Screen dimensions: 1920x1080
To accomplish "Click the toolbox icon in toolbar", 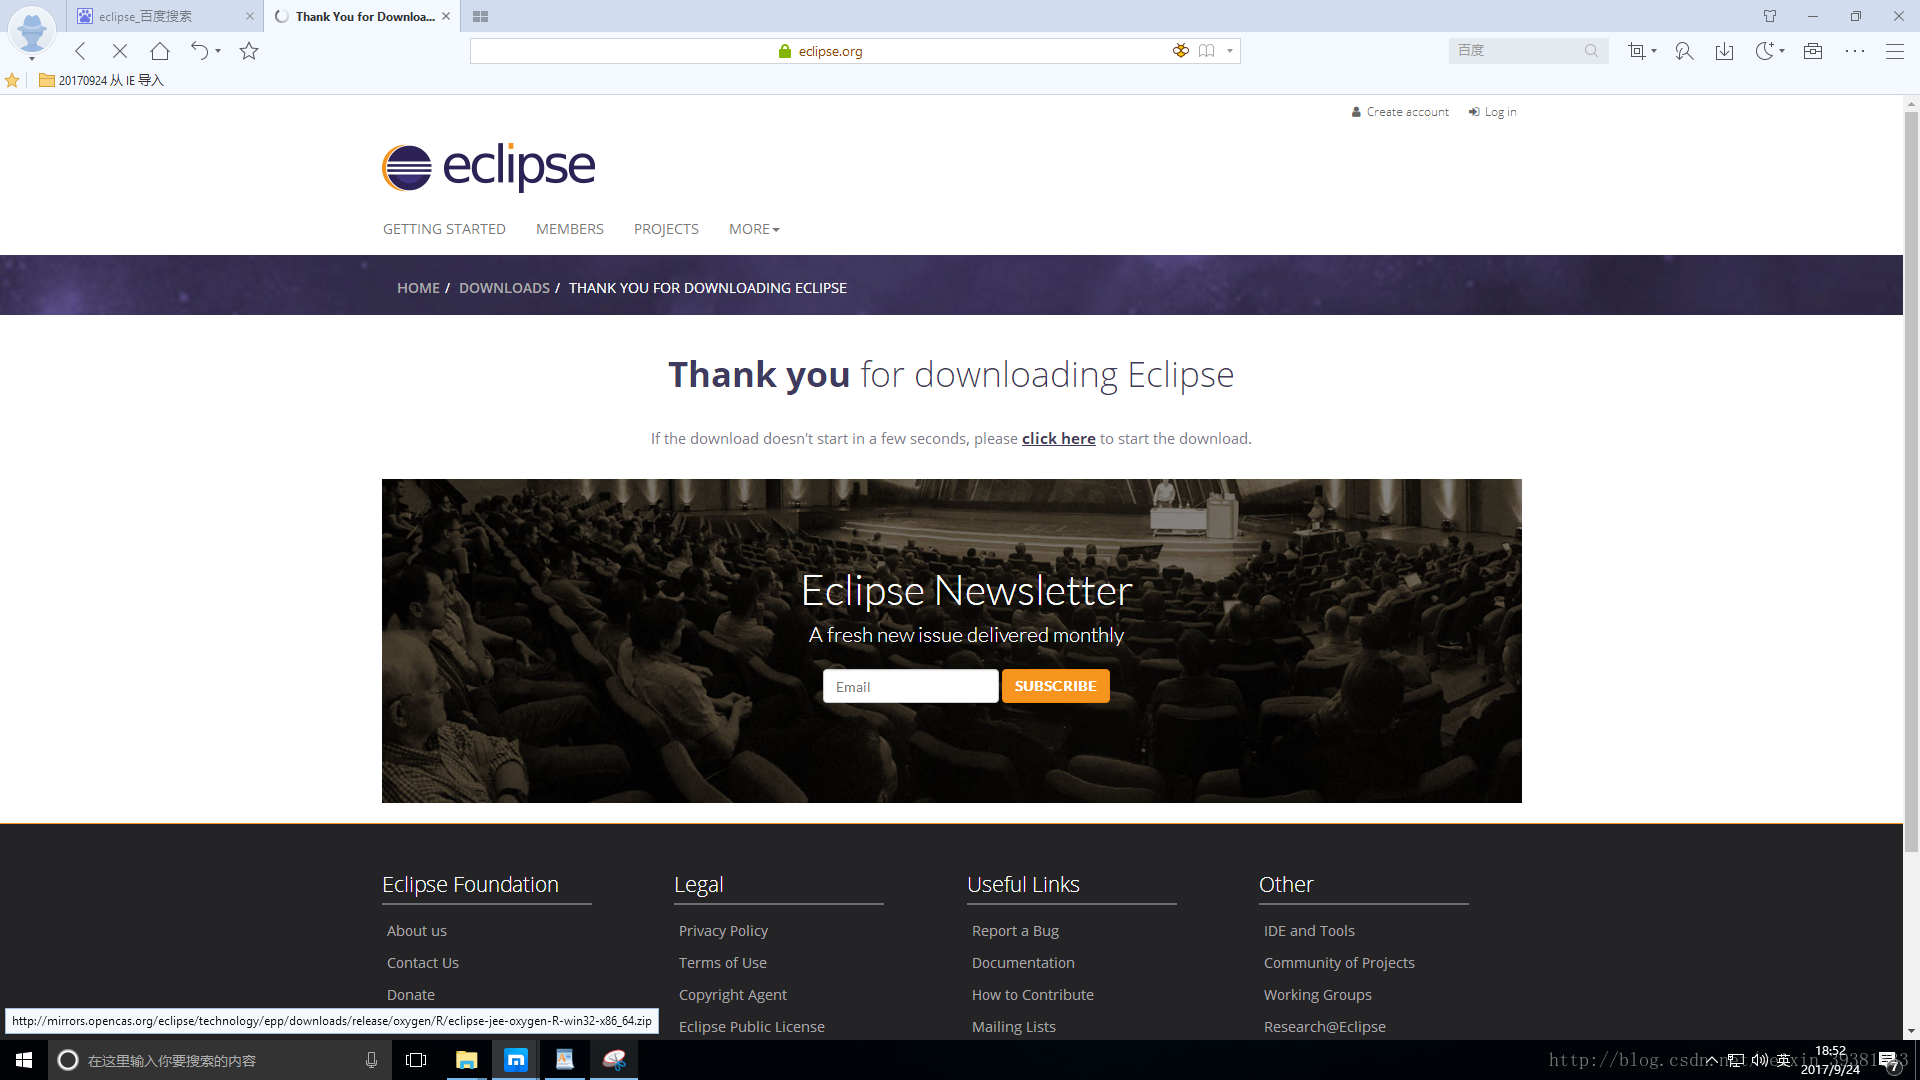I will 1812,51.
